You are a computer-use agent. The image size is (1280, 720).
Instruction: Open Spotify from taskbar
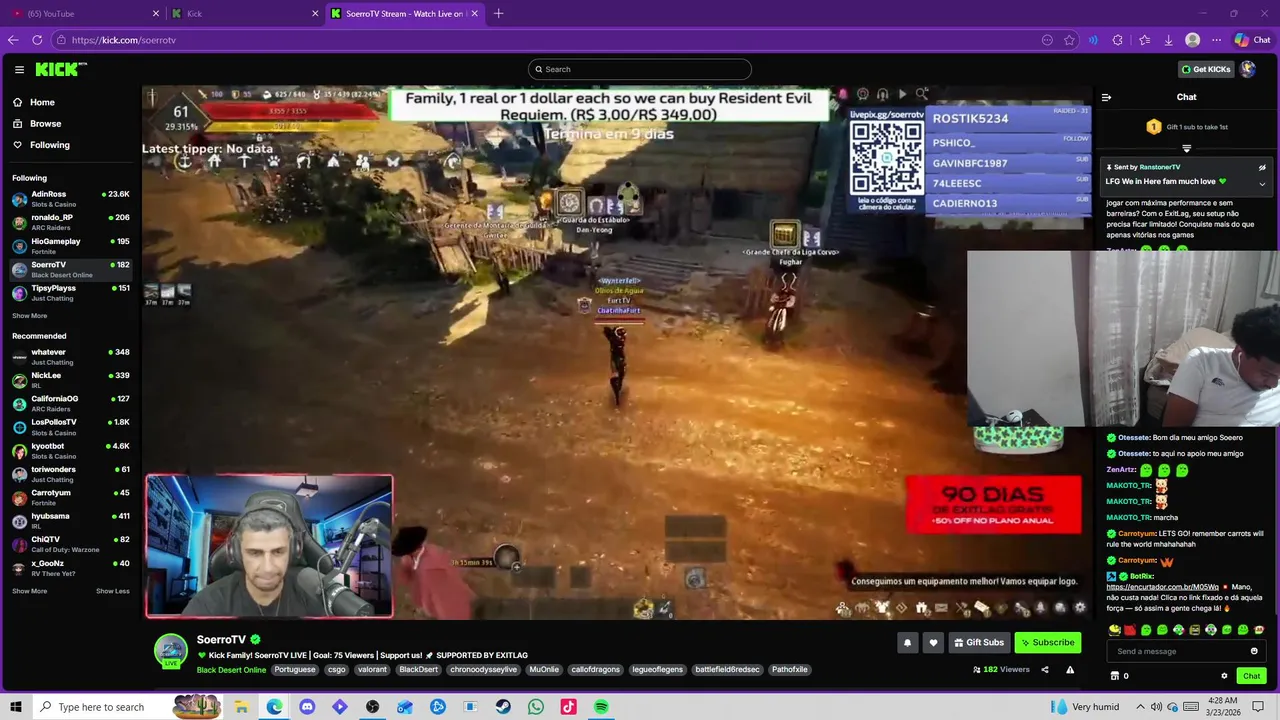(601, 707)
